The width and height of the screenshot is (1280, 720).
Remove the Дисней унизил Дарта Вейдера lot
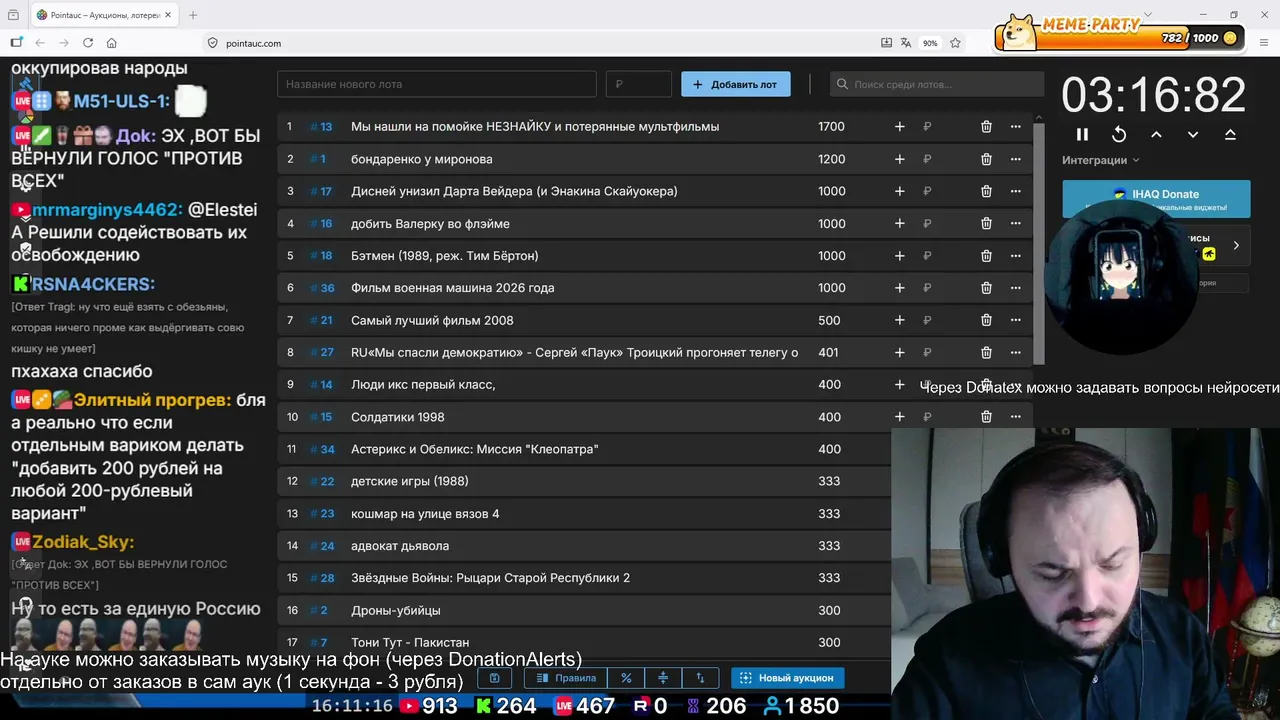click(x=986, y=191)
